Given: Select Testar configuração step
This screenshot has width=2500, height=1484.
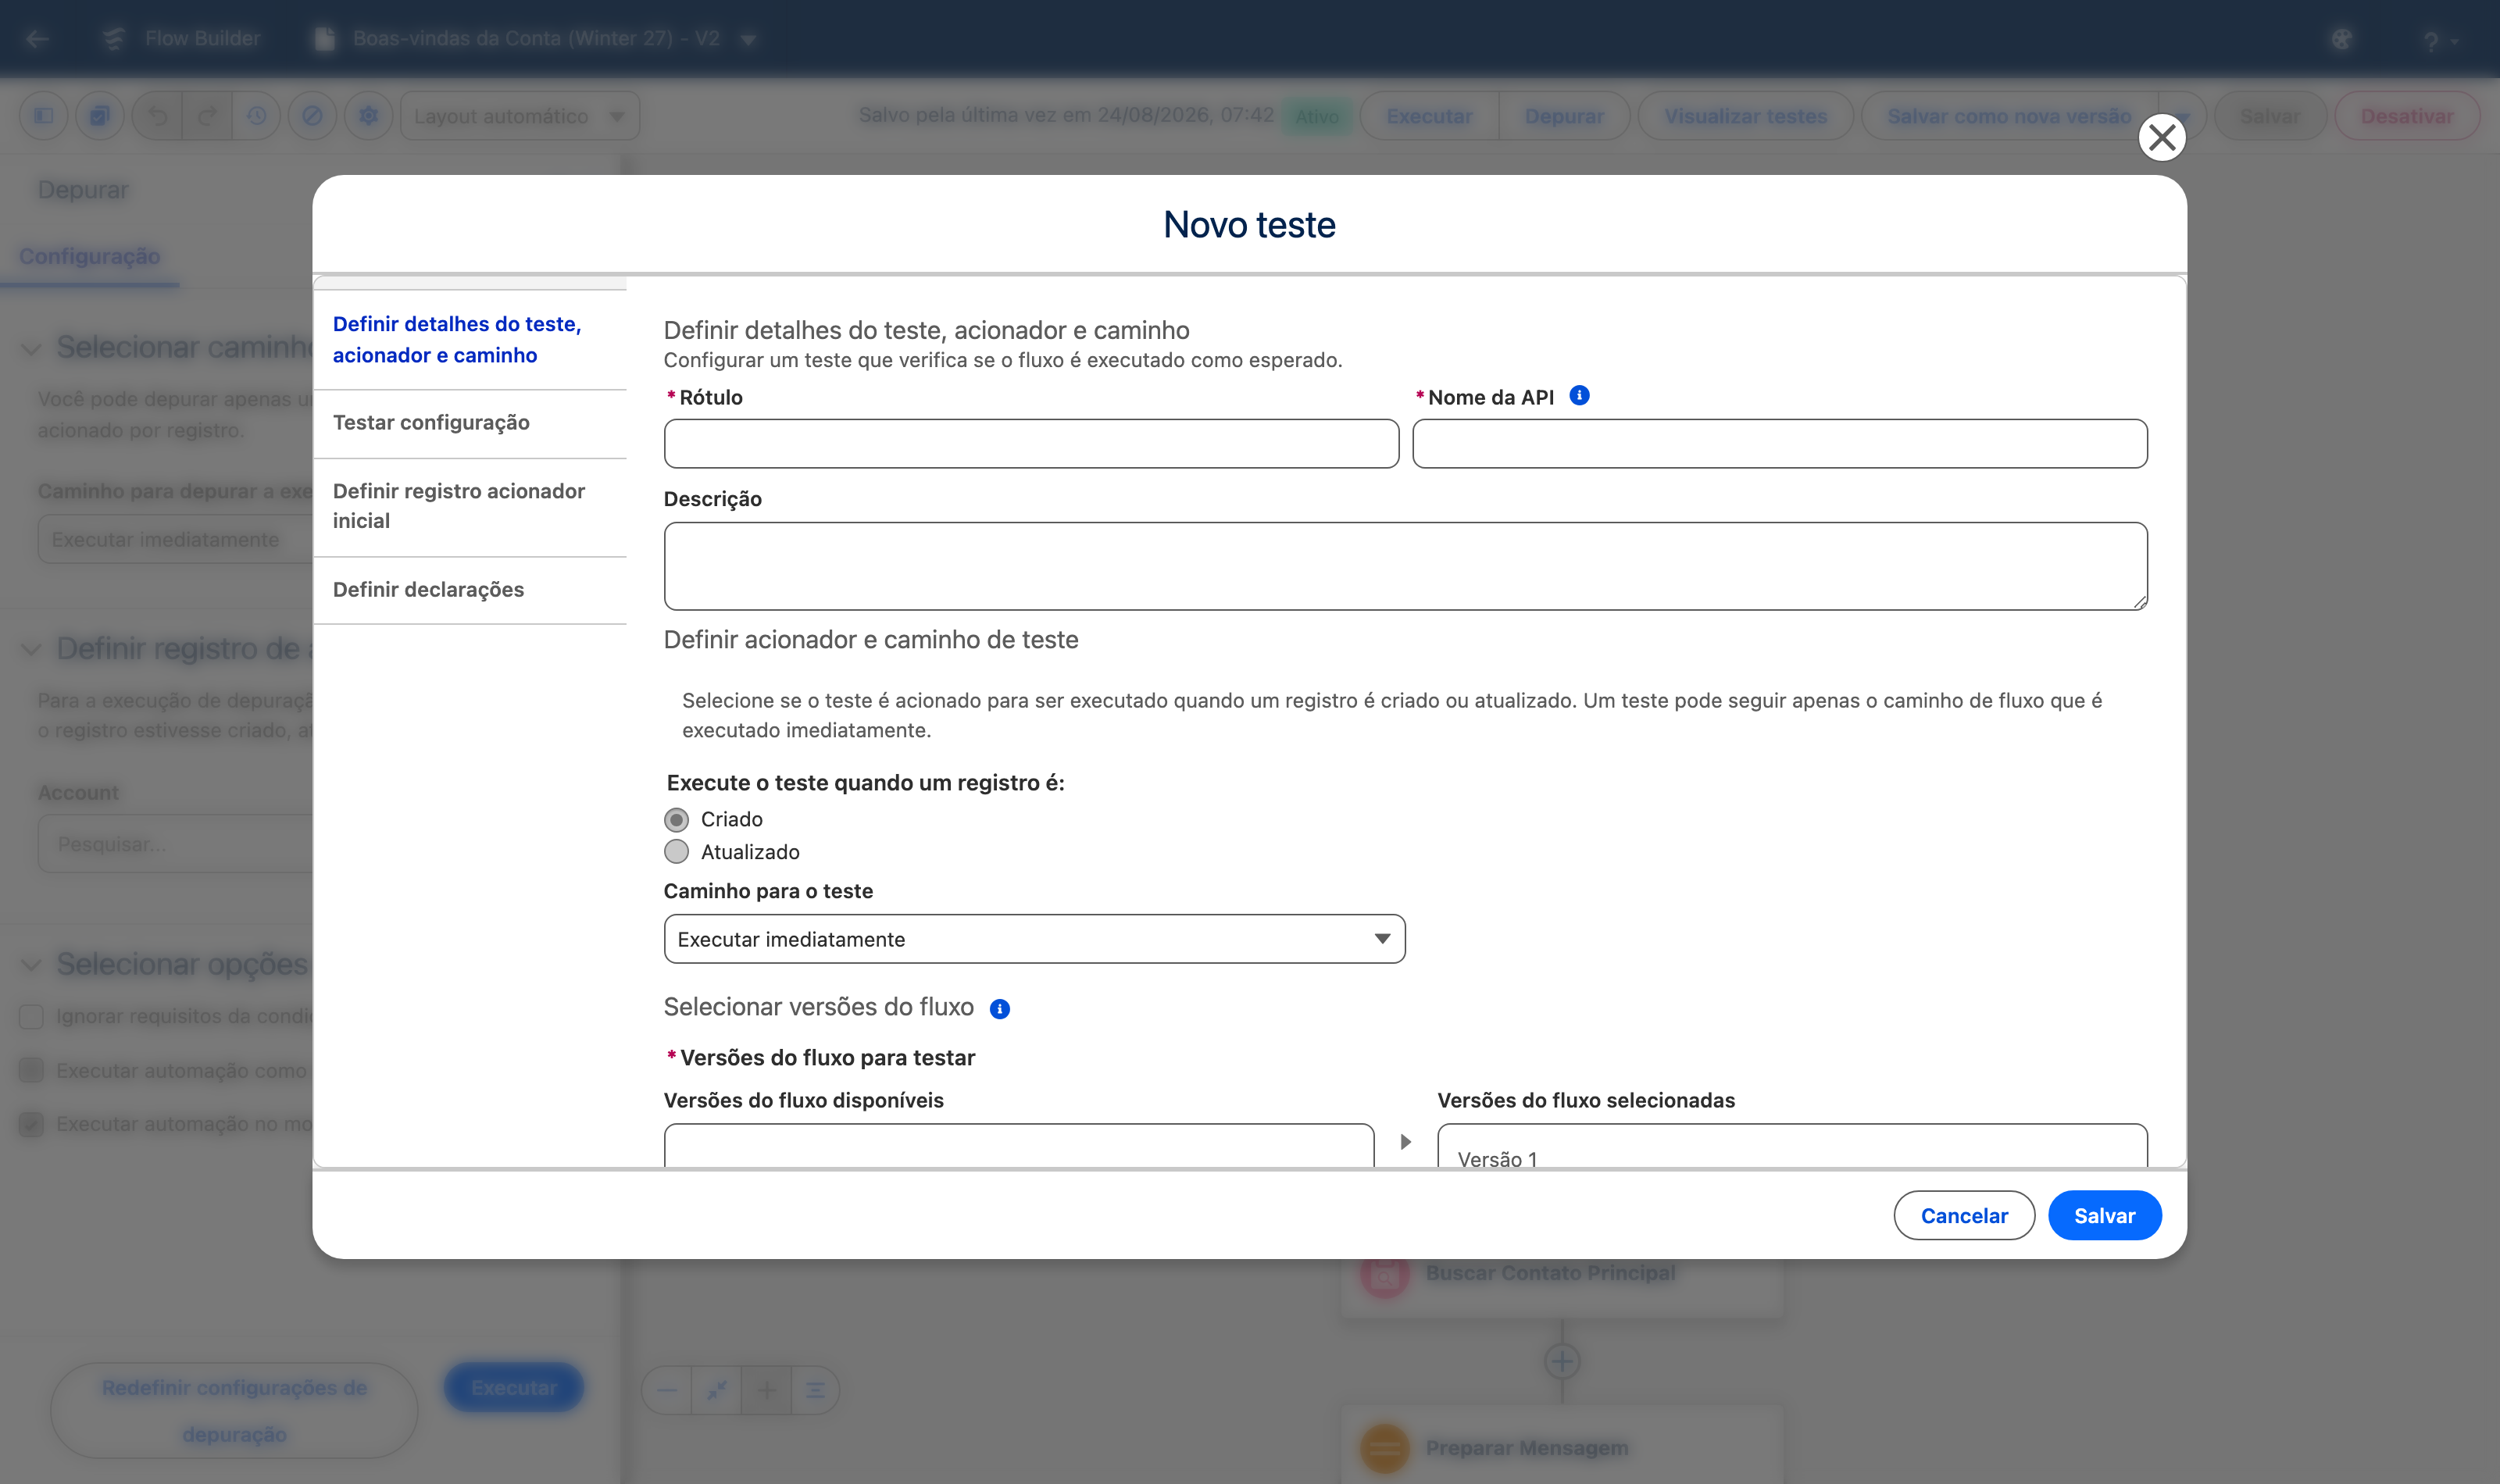Looking at the screenshot, I should 470,423.
